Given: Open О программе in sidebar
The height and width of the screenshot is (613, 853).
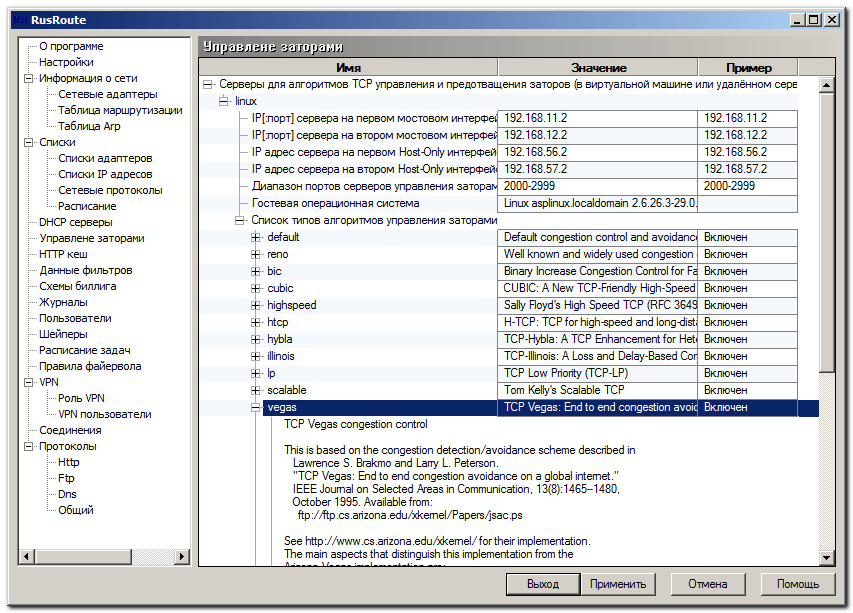Looking at the screenshot, I should coord(71,46).
